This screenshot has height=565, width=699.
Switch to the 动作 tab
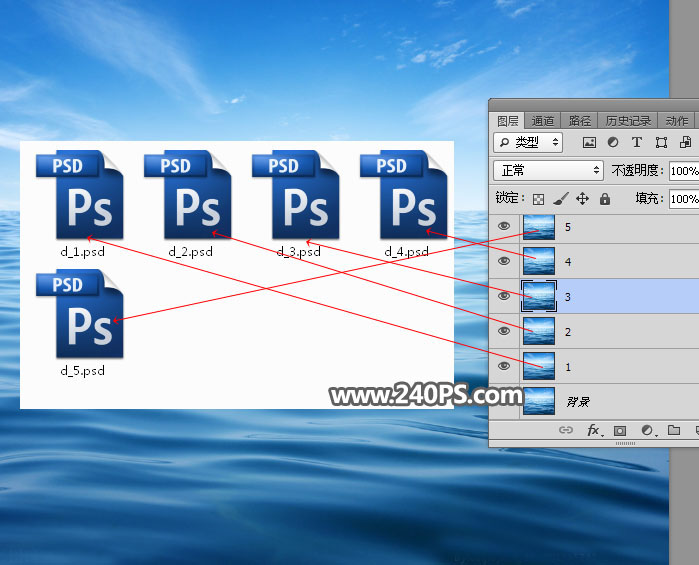[676, 121]
